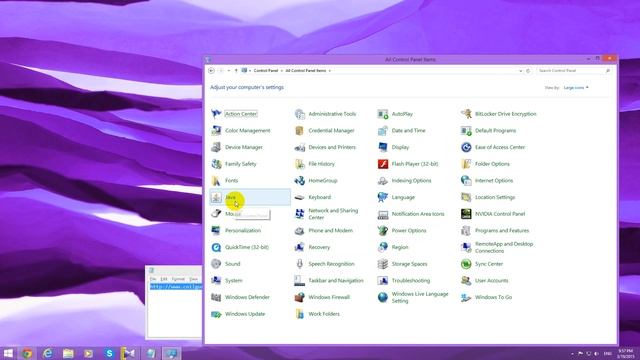Click the Up one level arrow
This screenshot has width=640, height=360.
(x=236, y=71)
